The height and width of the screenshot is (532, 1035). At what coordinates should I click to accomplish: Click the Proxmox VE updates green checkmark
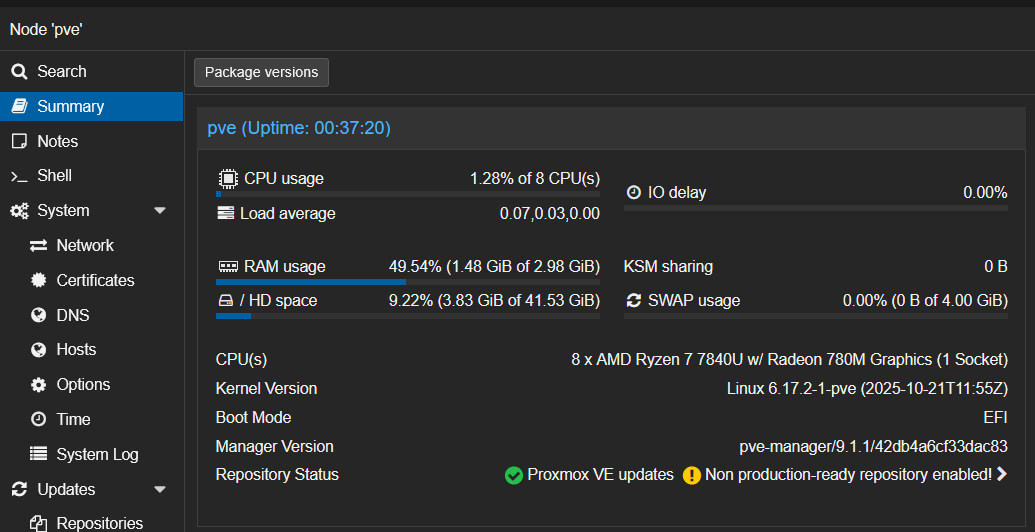pyautogui.click(x=514, y=475)
